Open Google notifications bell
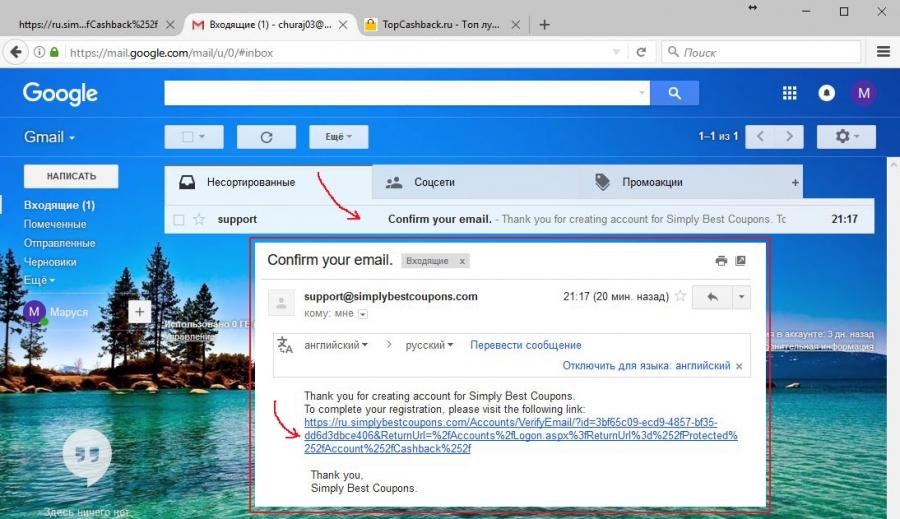The width and height of the screenshot is (900, 519). 827,93
